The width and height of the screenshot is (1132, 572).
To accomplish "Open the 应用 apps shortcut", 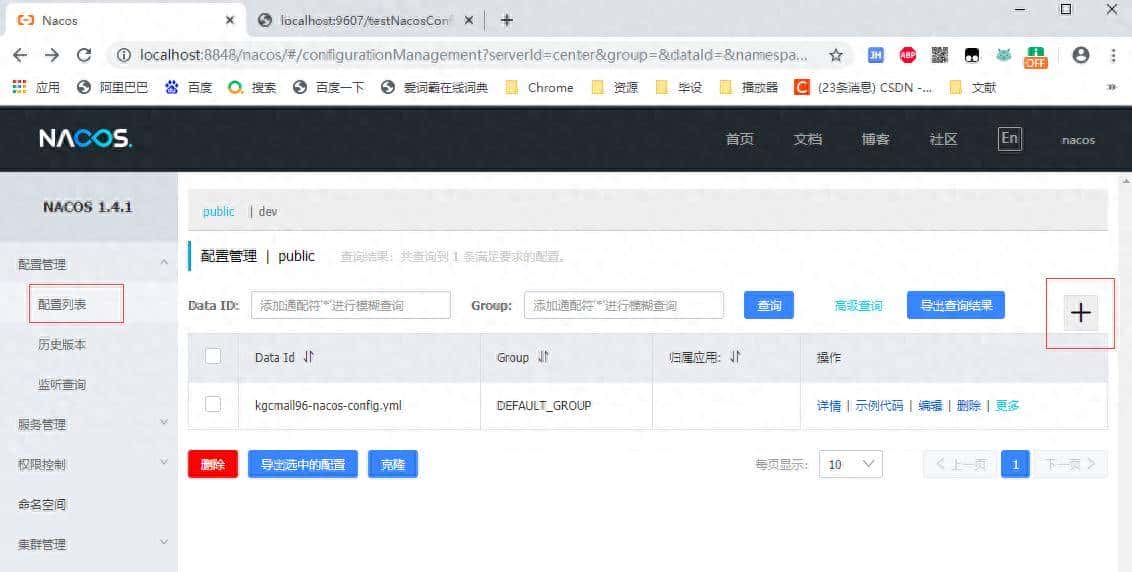I will click(x=36, y=87).
